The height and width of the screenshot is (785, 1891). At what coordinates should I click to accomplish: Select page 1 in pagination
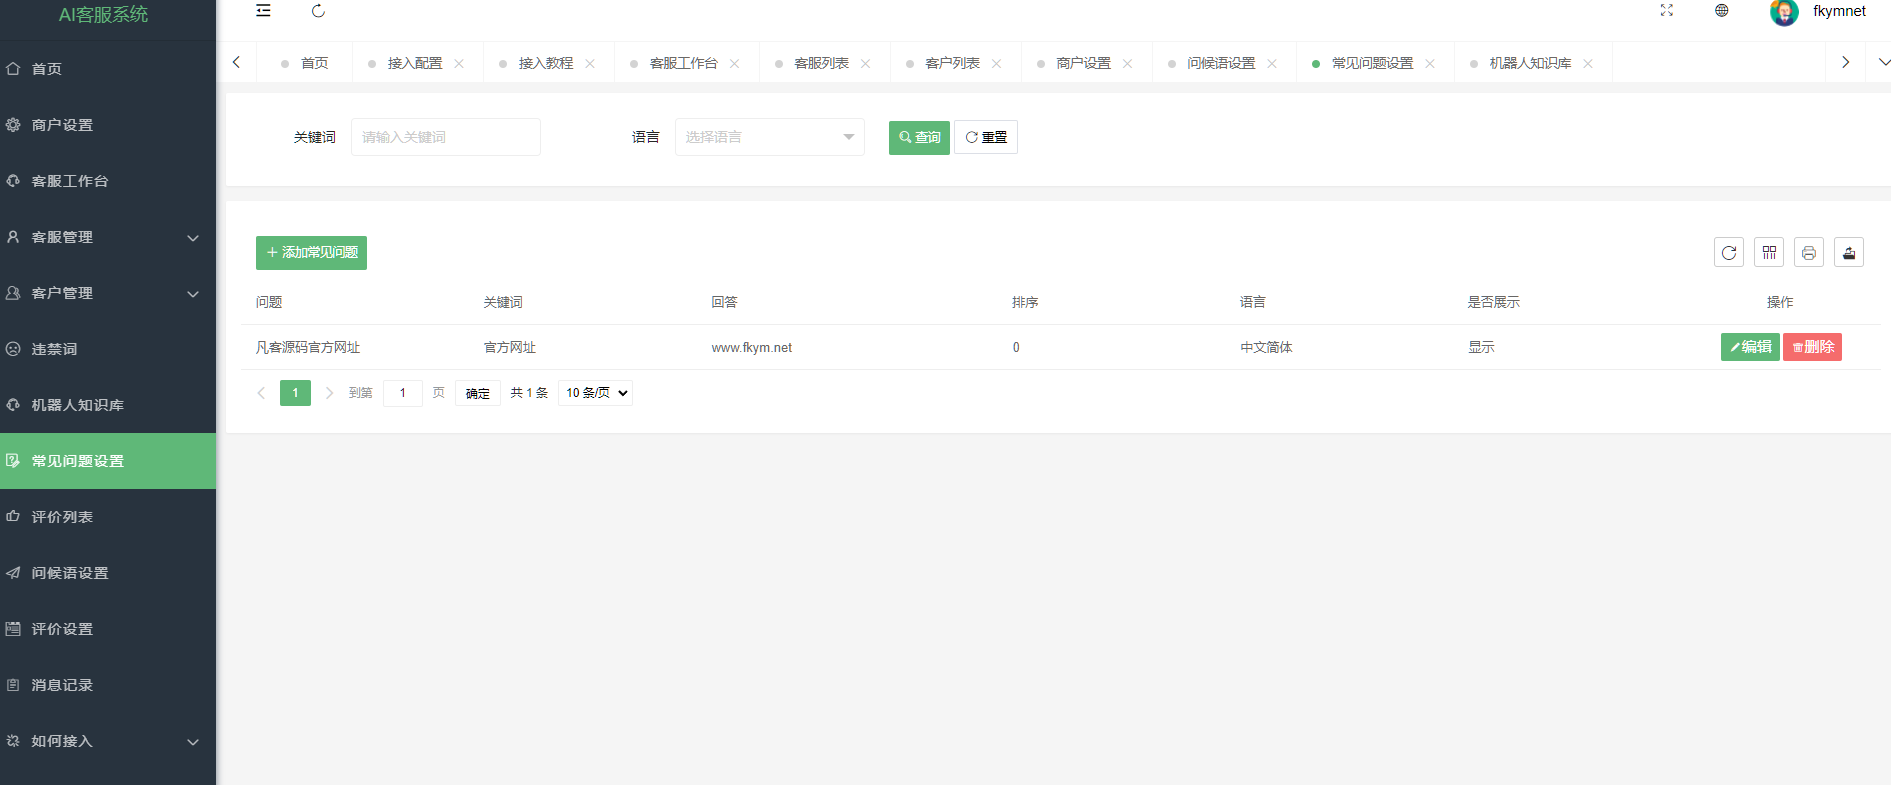pyautogui.click(x=295, y=393)
